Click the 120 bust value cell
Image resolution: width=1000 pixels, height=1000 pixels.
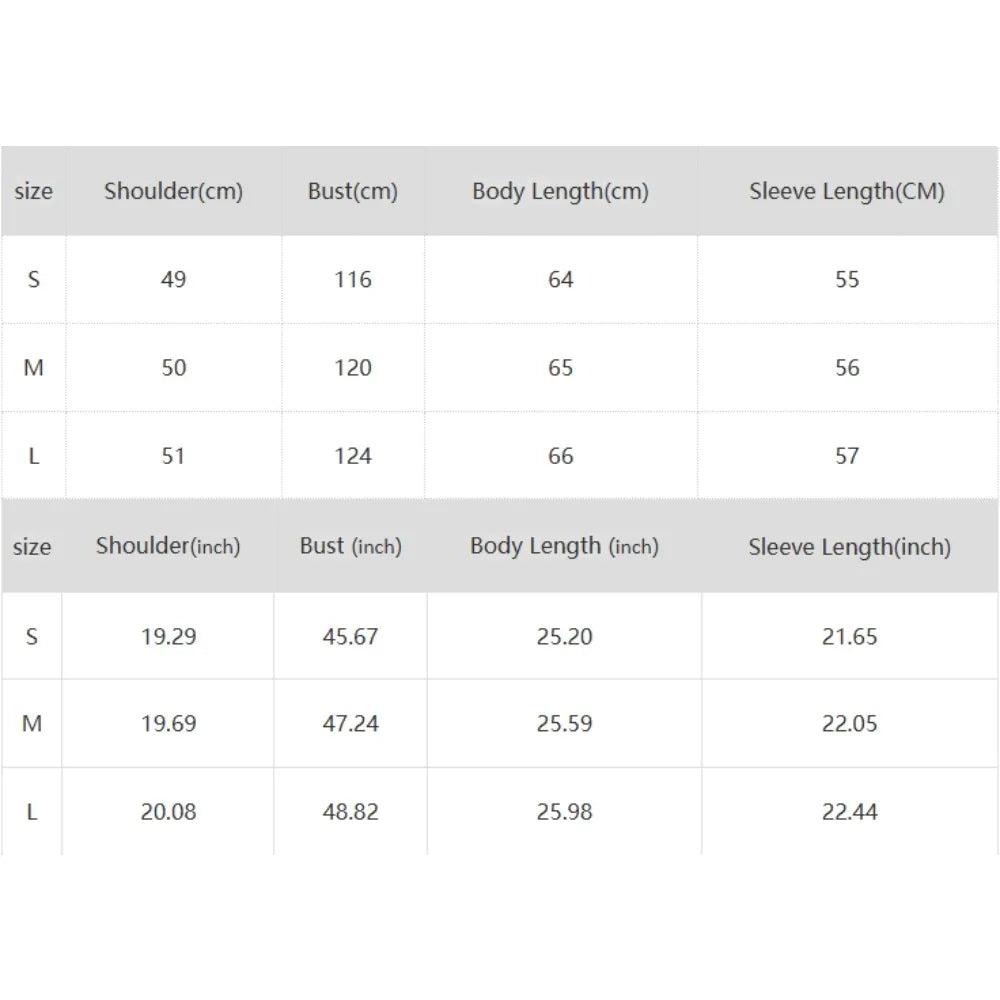click(x=353, y=367)
